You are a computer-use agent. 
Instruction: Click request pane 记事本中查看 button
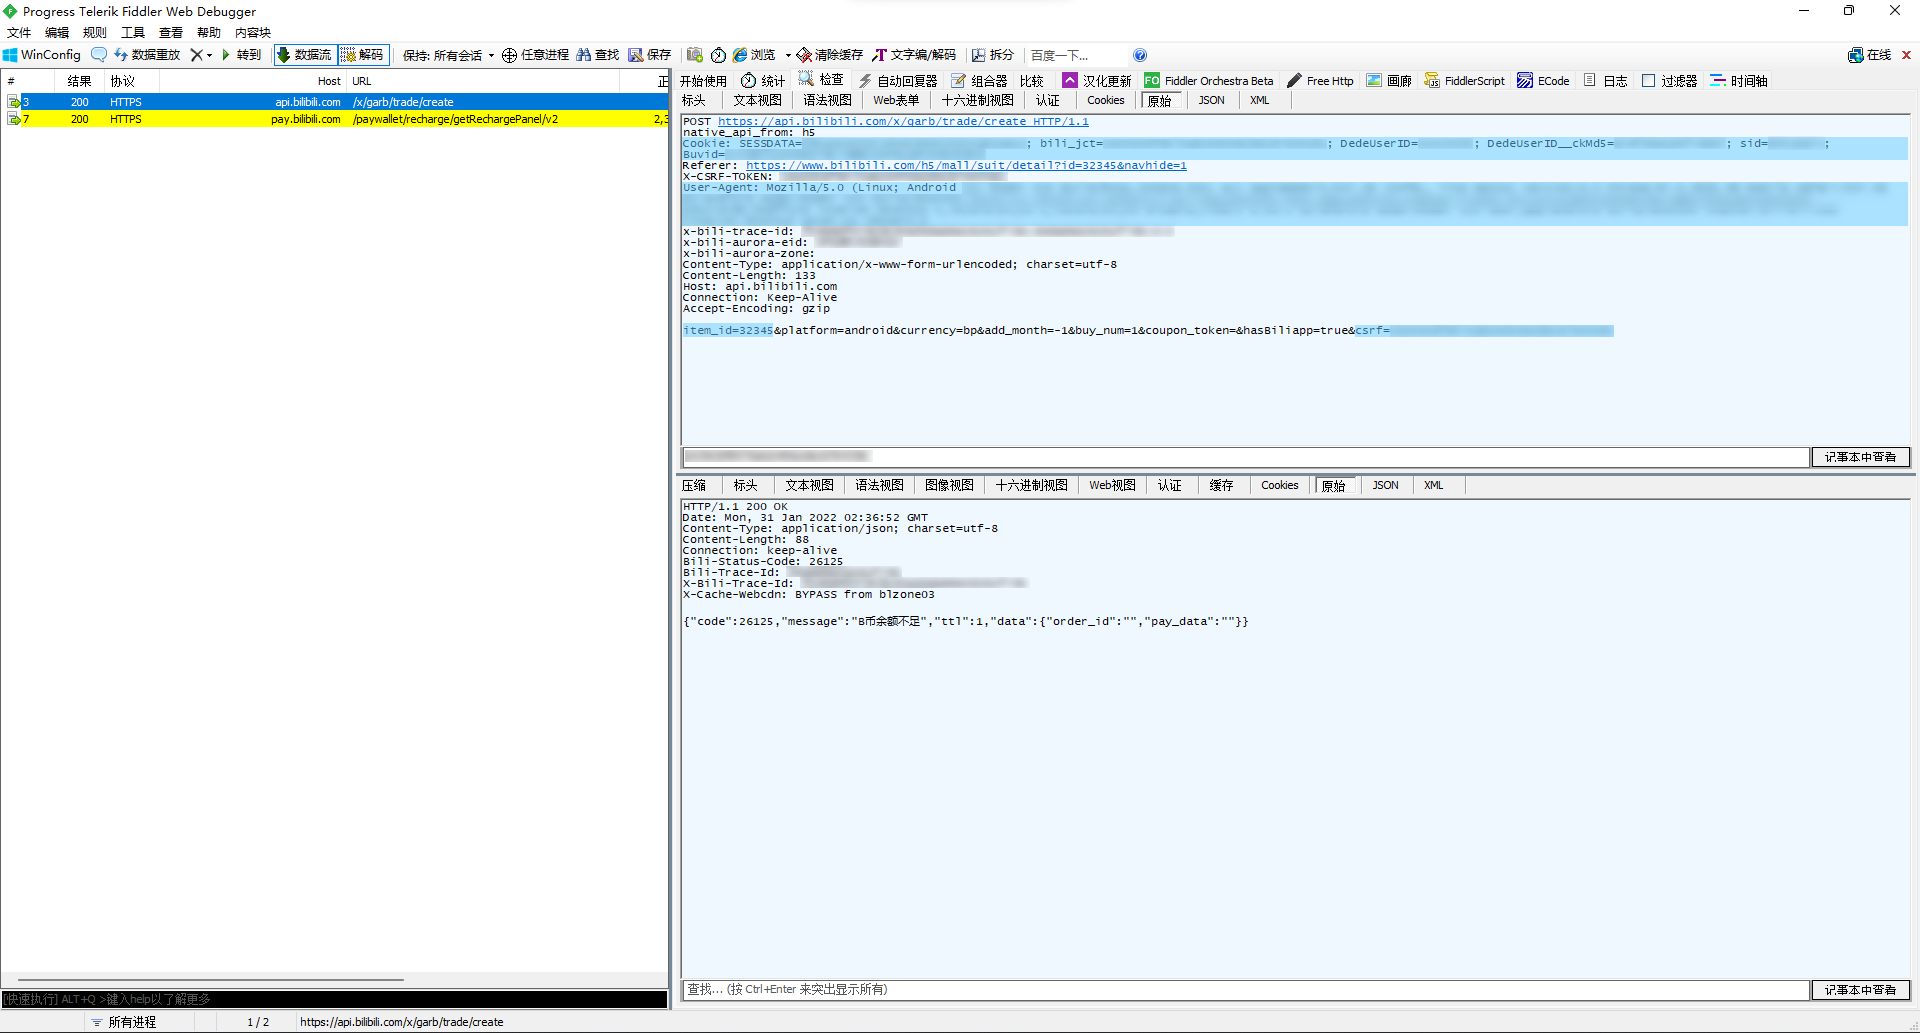(1860, 457)
